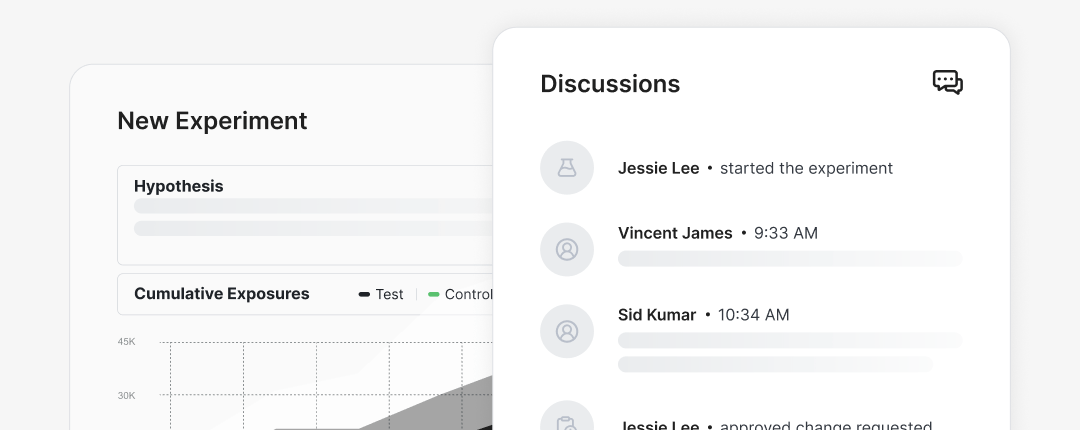Viewport: 1080px width, 430px height.
Task: Select the green Control legend marker
Action: [x=434, y=294]
